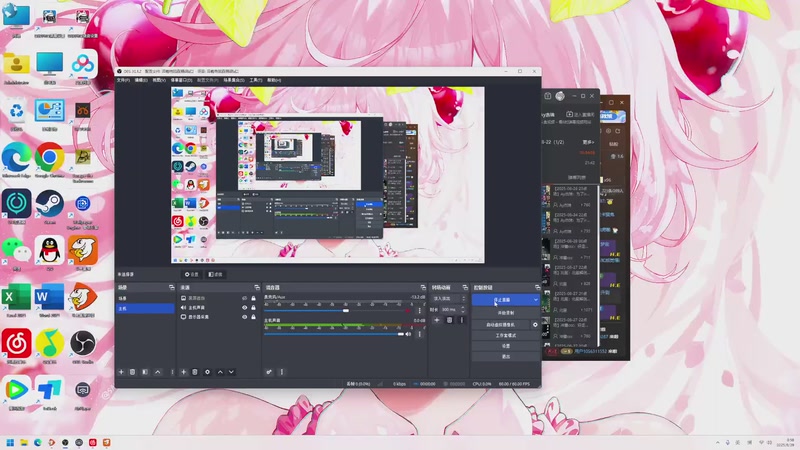Open 视图(V) menu in OBS

coord(159,80)
